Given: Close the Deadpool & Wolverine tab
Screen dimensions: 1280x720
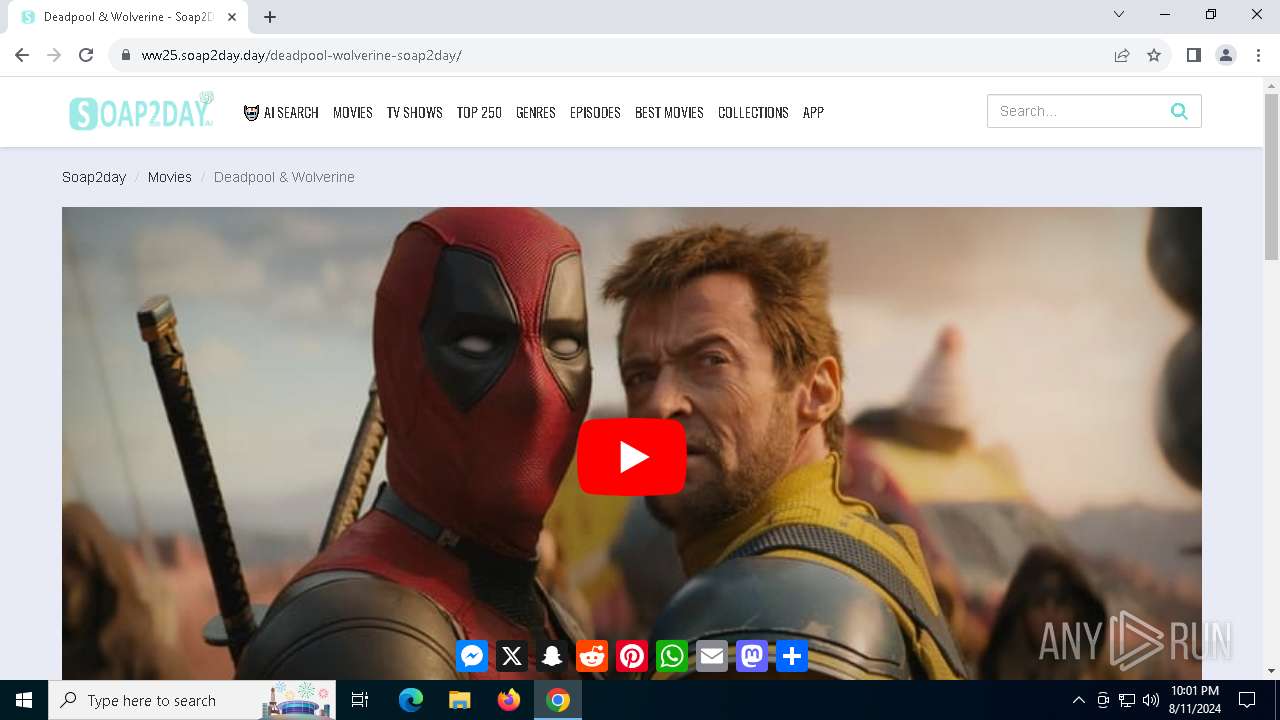Looking at the screenshot, I should [x=232, y=17].
